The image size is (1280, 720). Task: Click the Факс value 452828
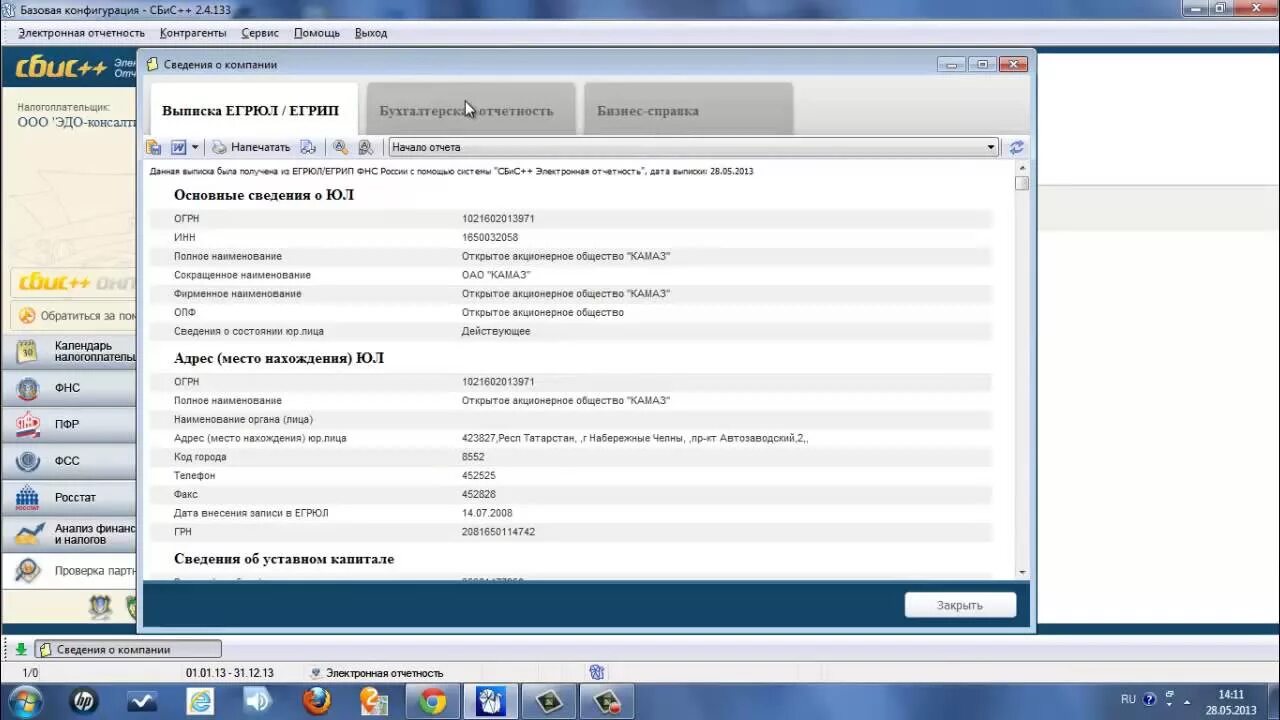click(479, 494)
